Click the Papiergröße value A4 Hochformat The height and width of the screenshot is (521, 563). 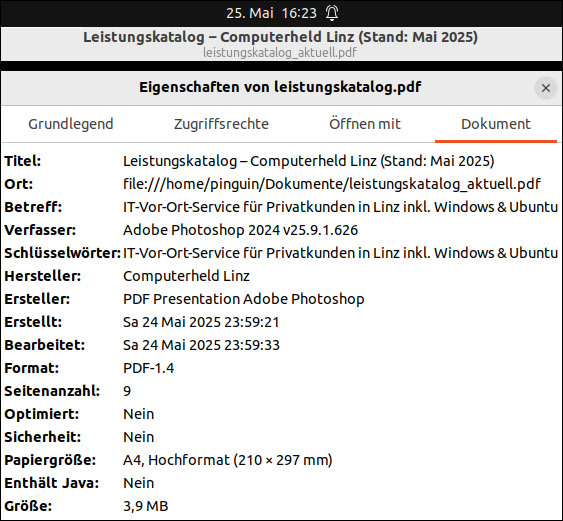[228, 460]
